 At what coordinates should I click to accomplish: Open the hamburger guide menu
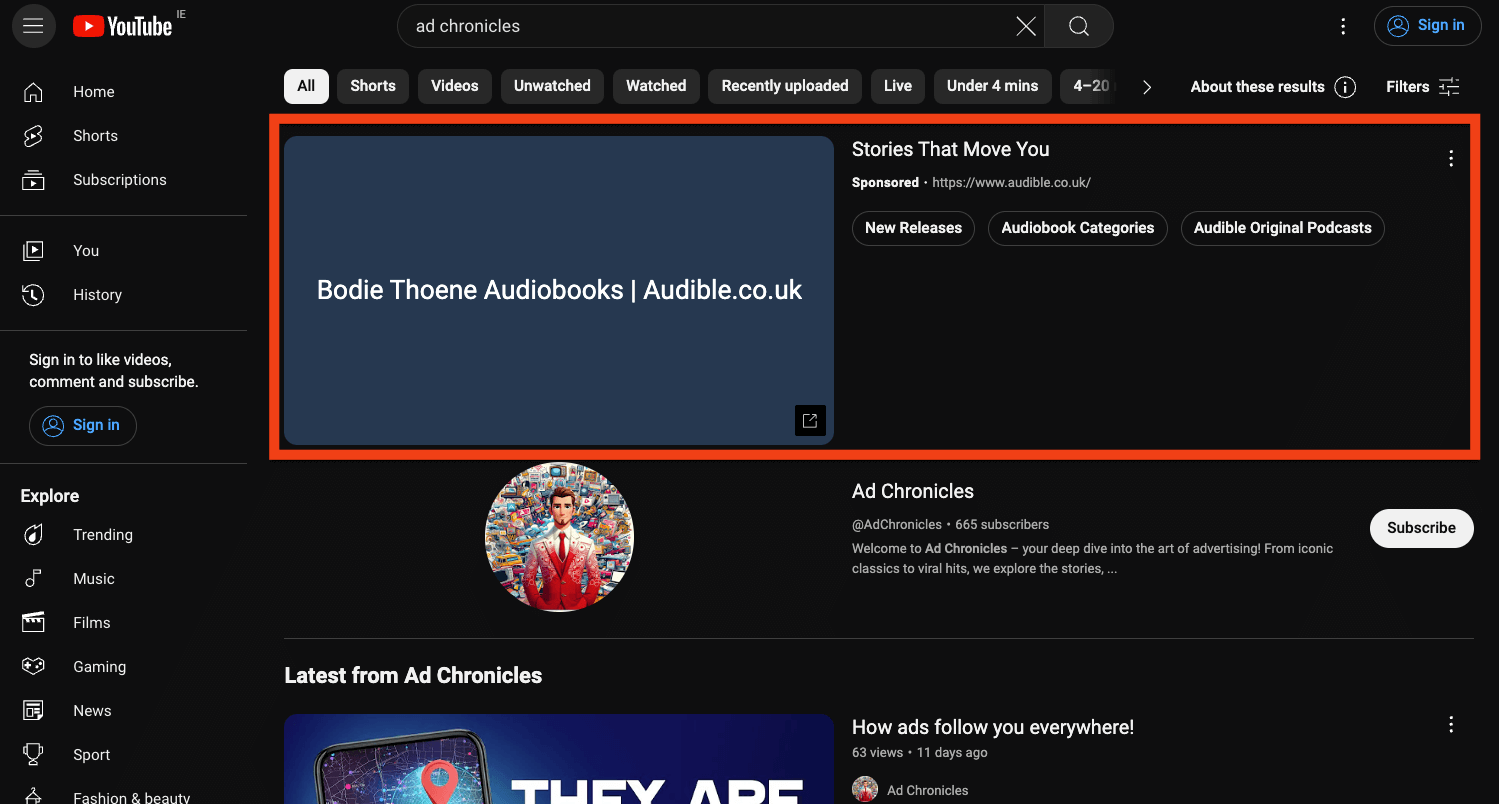point(33,26)
